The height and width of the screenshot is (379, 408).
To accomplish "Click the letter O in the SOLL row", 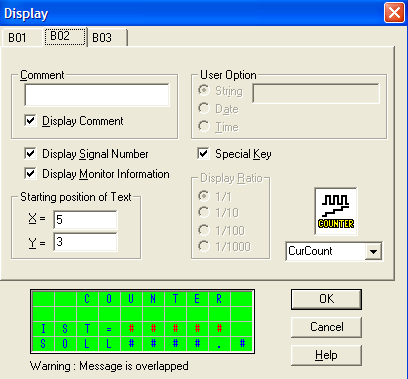I will click(65, 344).
